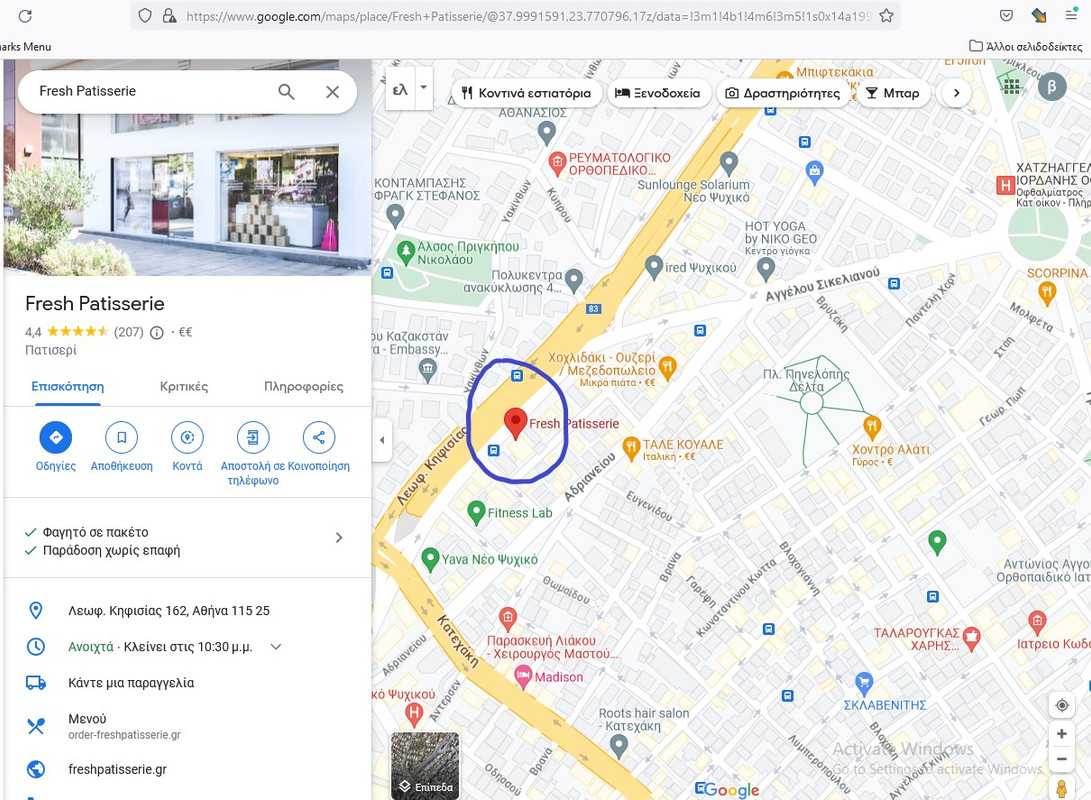Click the HOT YOGA by NIKO GEO marker
Image resolution: width=1091 pixels, height=800 pixels.
765,268
